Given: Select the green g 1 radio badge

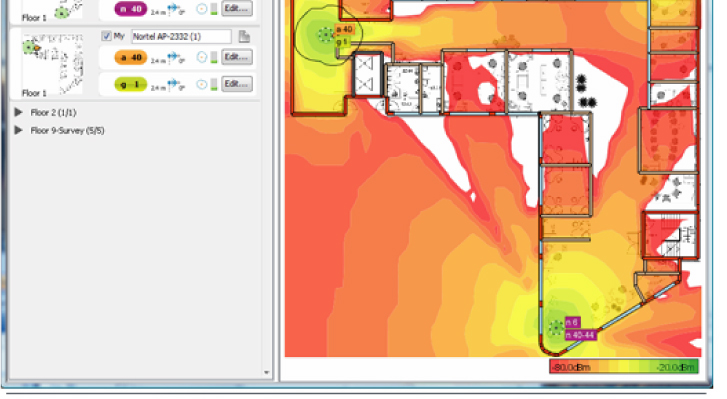Looking at the screenshot, I should 130,84.
